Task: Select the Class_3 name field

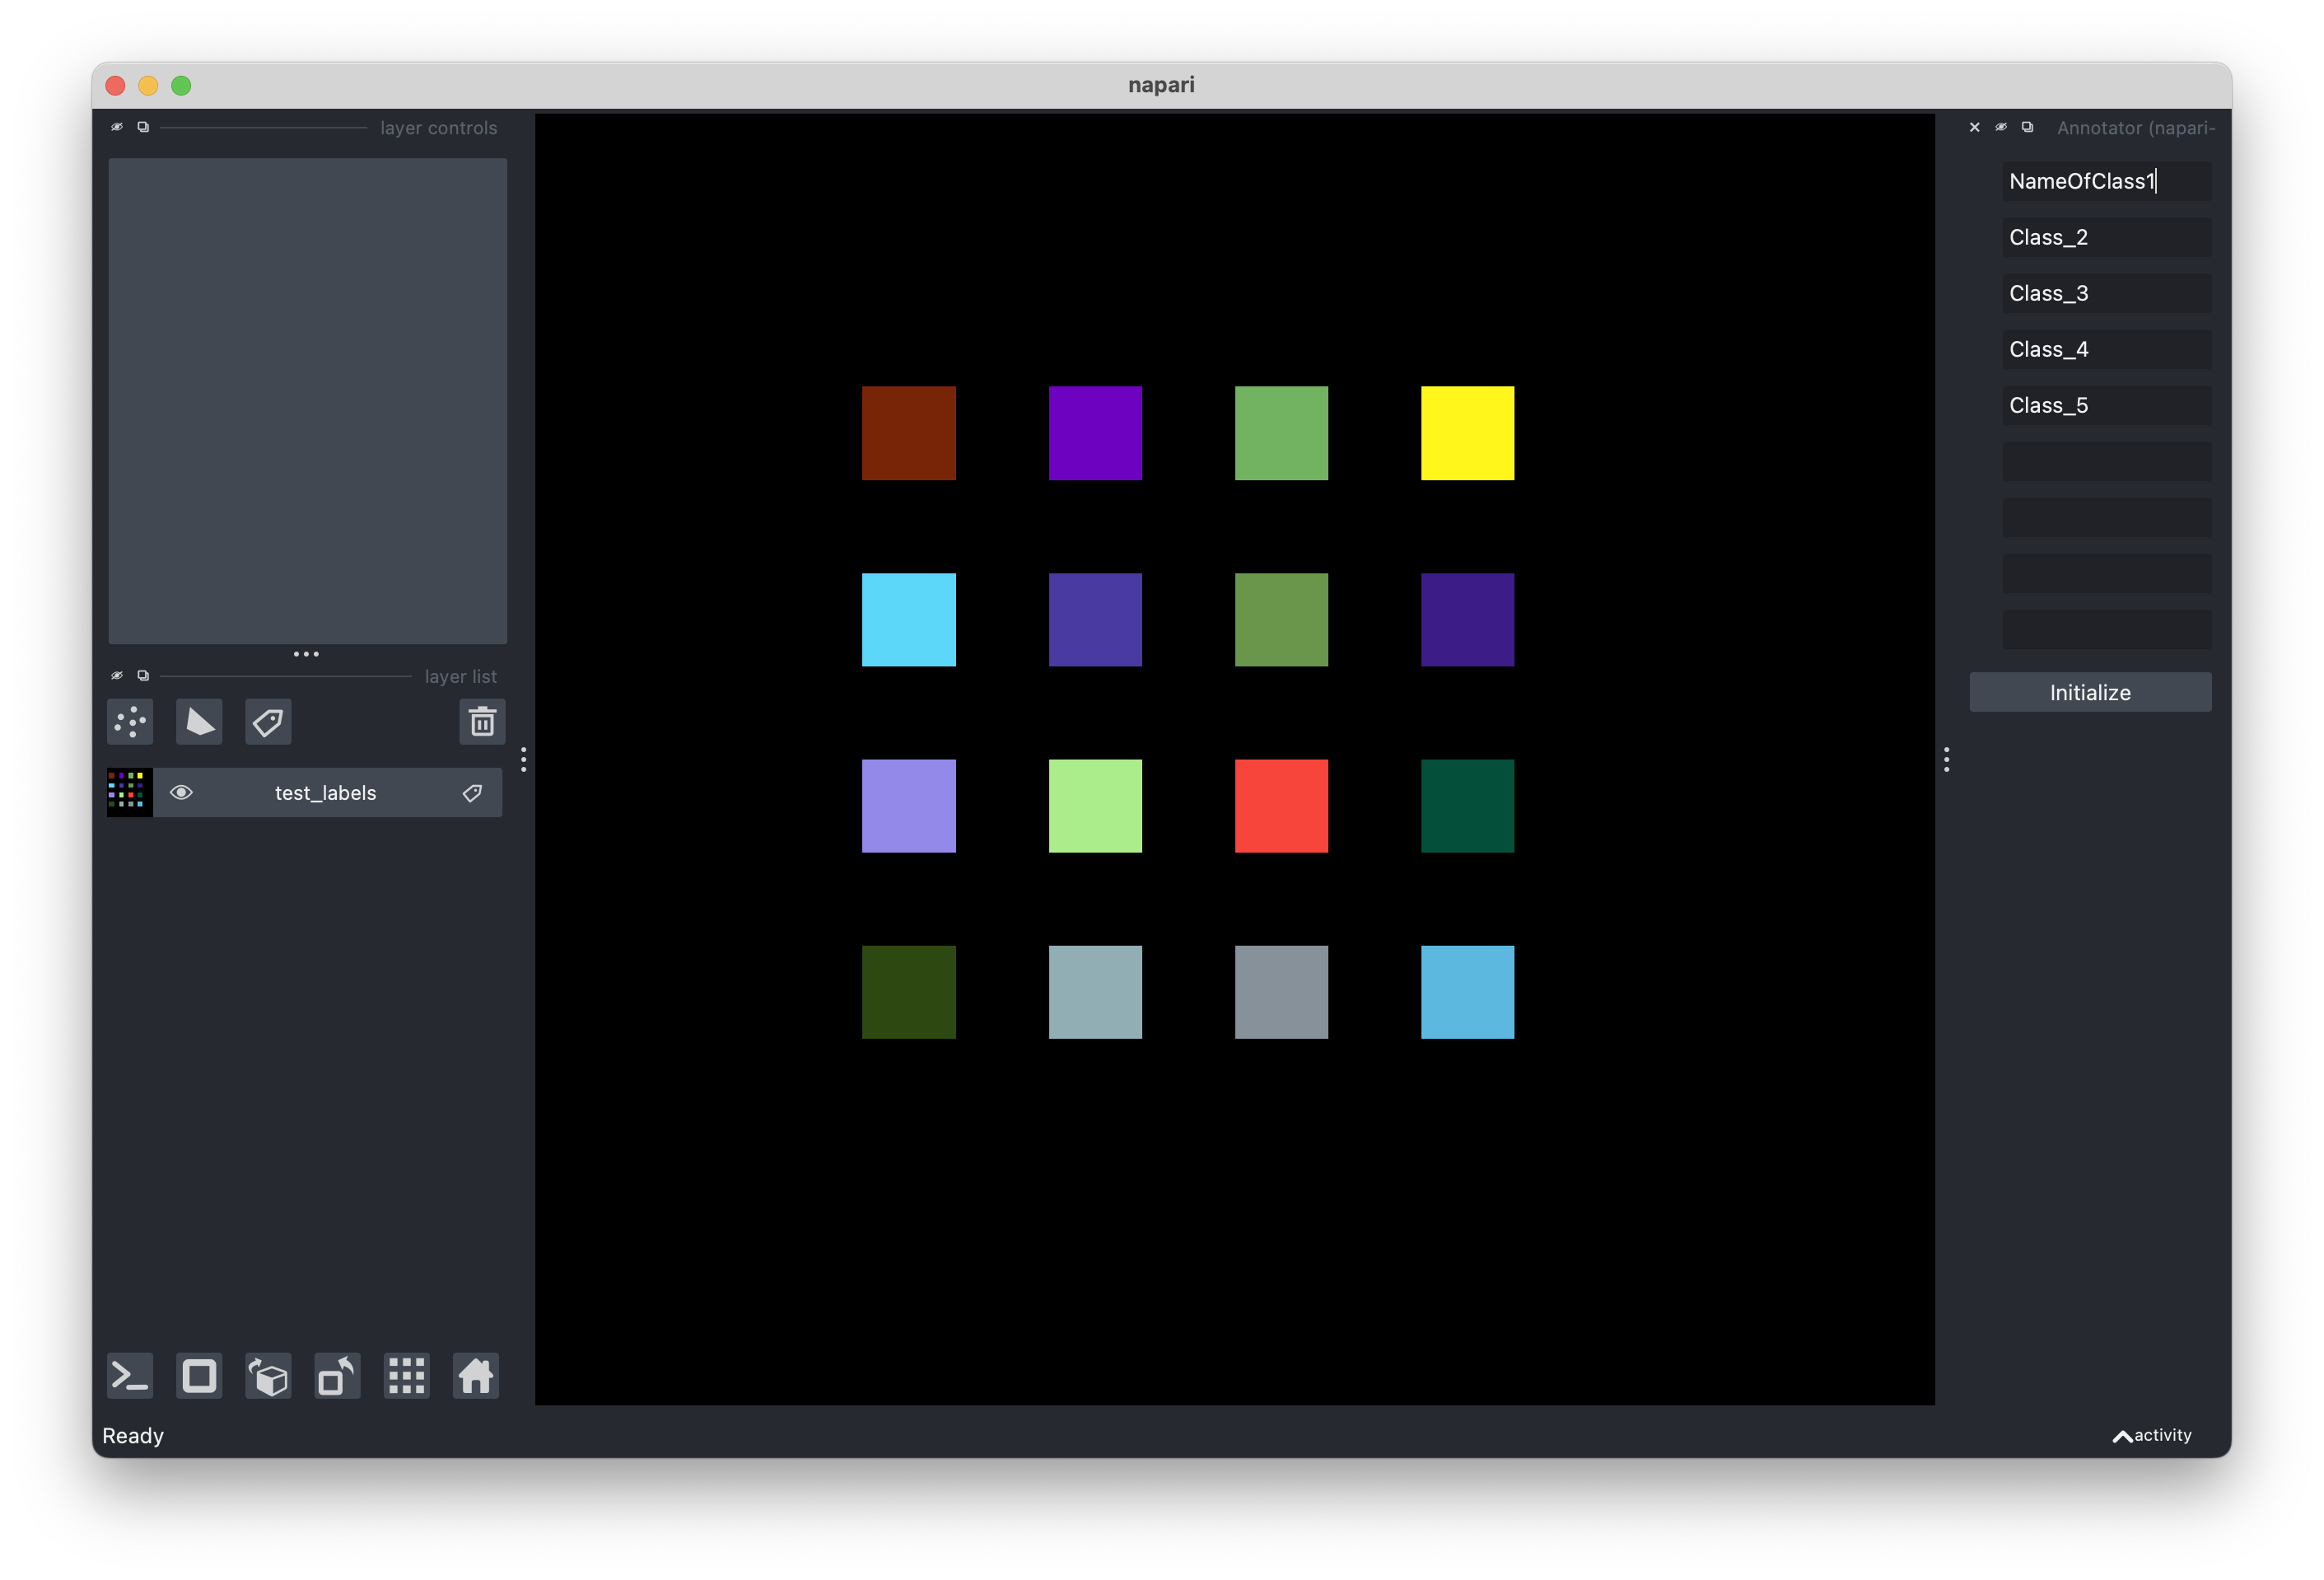Action: [2106, 293]
